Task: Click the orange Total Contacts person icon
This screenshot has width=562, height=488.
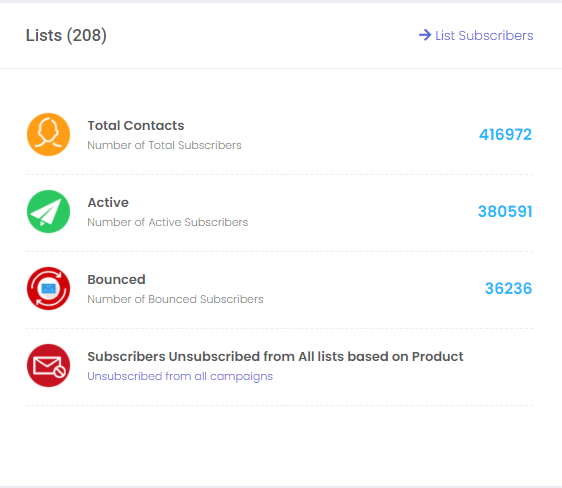Action: 48,135
